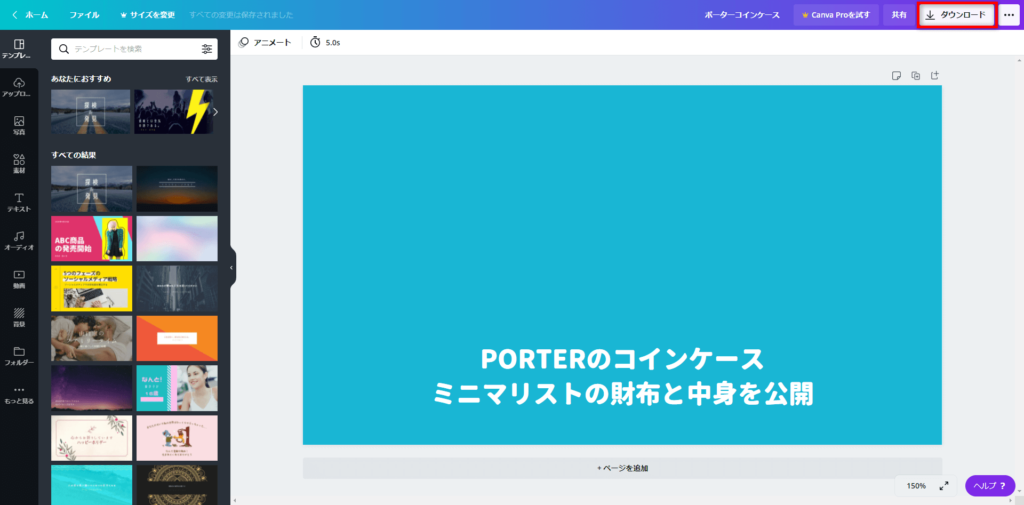The image size is (1024, 505).
Task: Click the add notes icon above the page
Action: coord(897,75)
